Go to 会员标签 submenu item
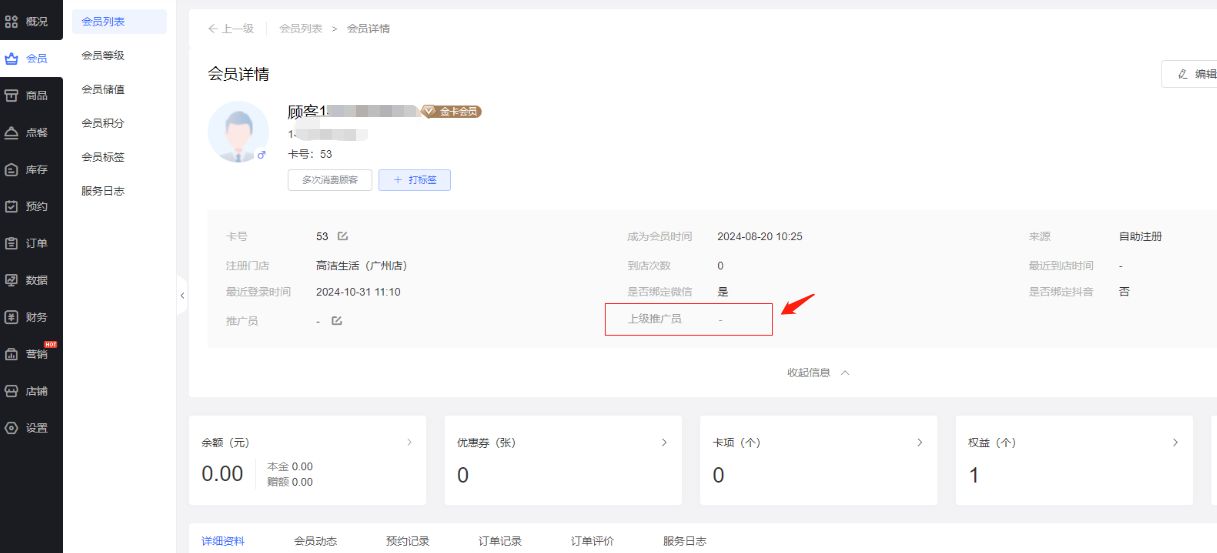Screen dimensions: 1217x553 103,157
